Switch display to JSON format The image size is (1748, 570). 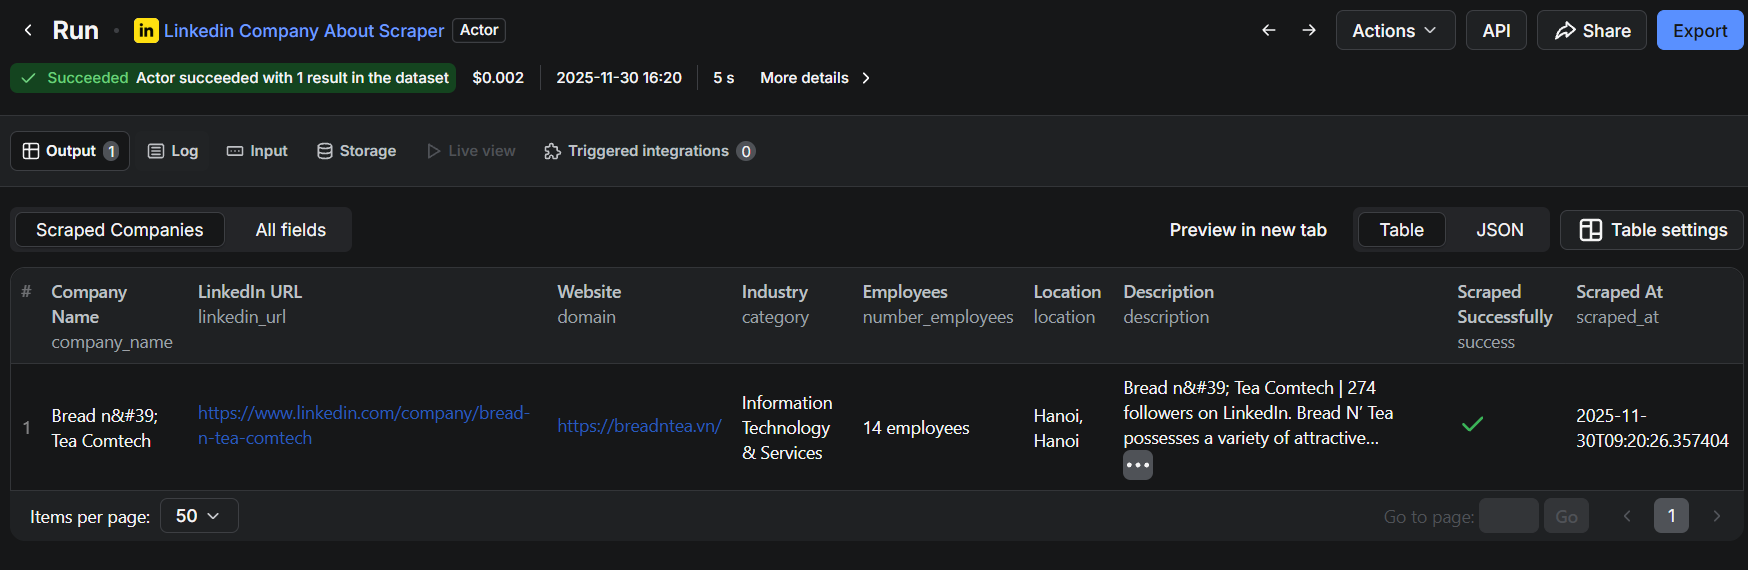point(1500,230)
